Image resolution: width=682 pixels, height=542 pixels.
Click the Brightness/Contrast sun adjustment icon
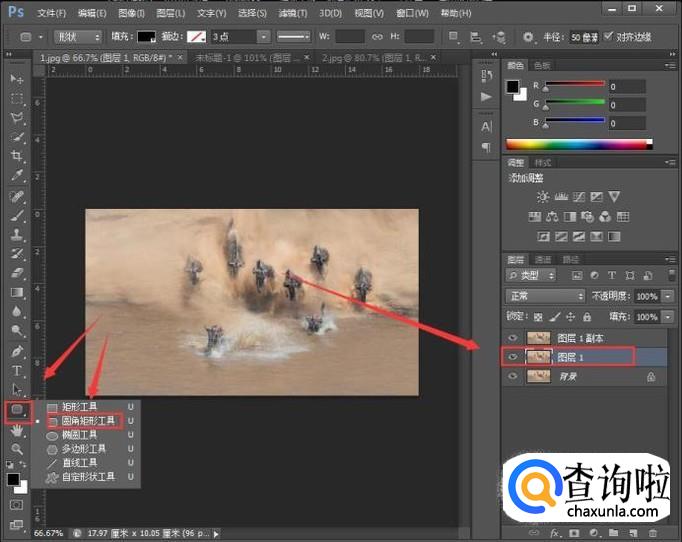pyautogui.click(x=543, y=197)
